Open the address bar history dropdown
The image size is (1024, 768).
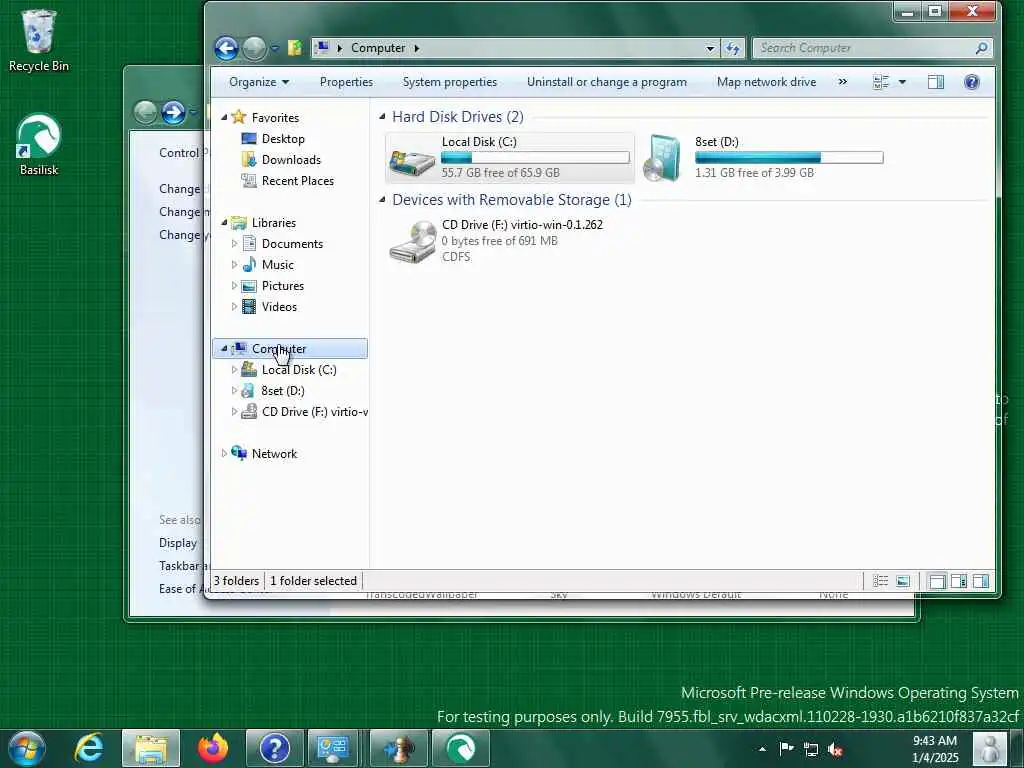click(x=710, y=48)
